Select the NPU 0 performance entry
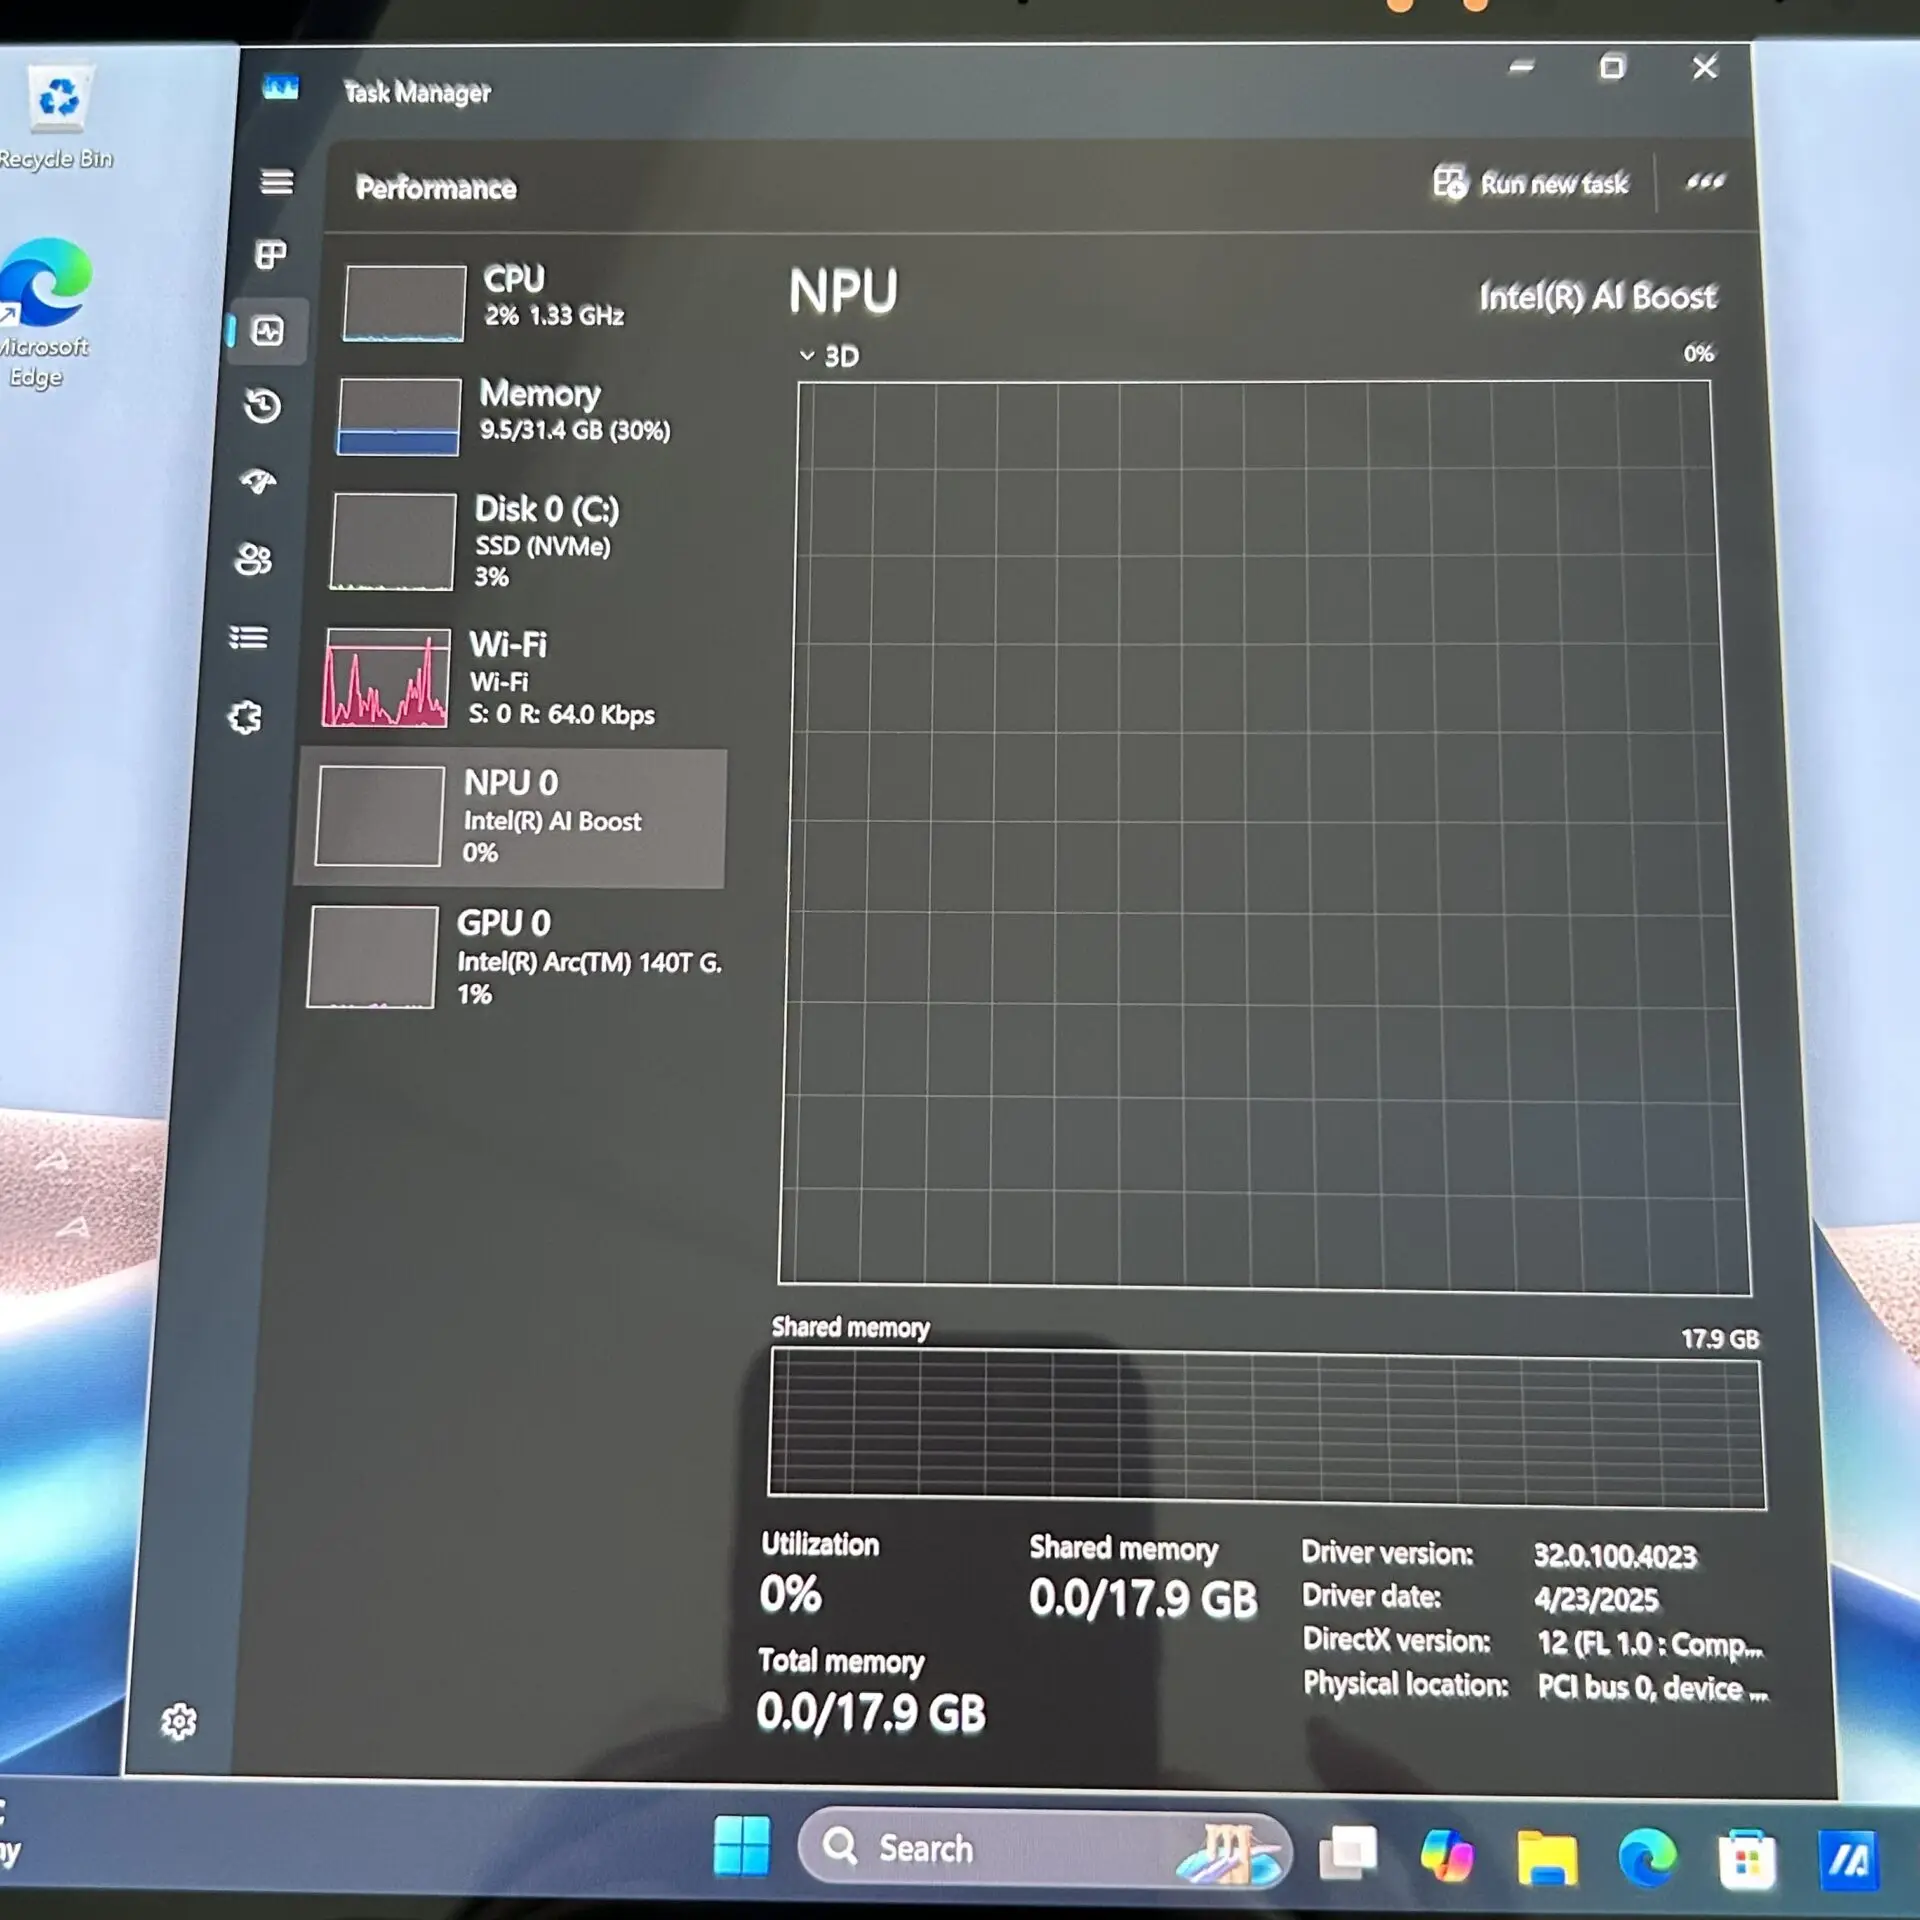This screenshot has width=1920, height=1920. [512, 817]
